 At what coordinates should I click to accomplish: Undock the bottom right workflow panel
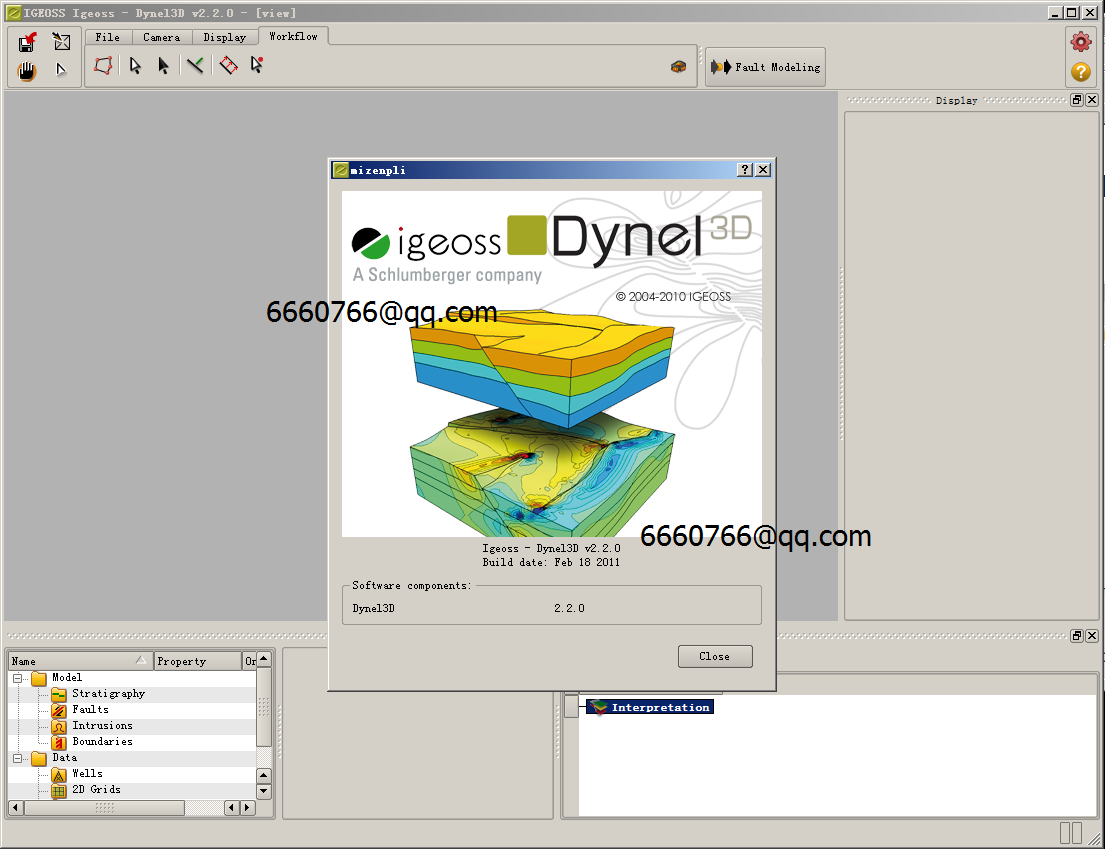point(1077,636)
